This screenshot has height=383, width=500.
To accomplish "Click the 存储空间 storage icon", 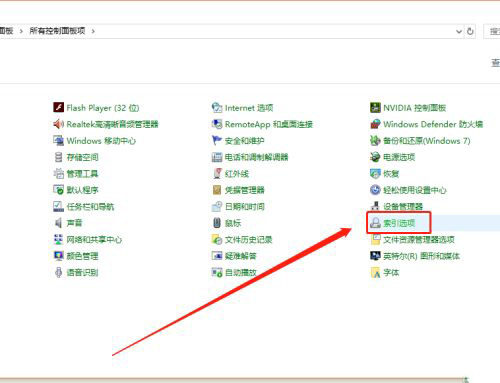I will point(58,157).
